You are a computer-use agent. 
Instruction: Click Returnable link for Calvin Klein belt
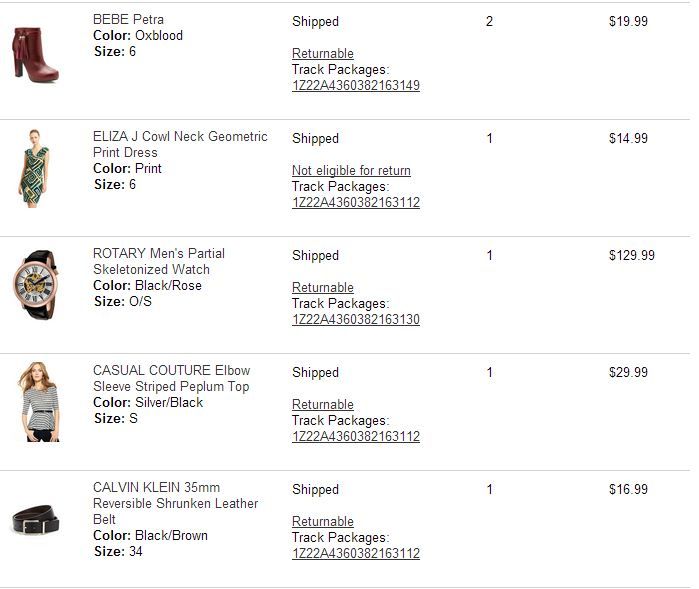[322, 522]
